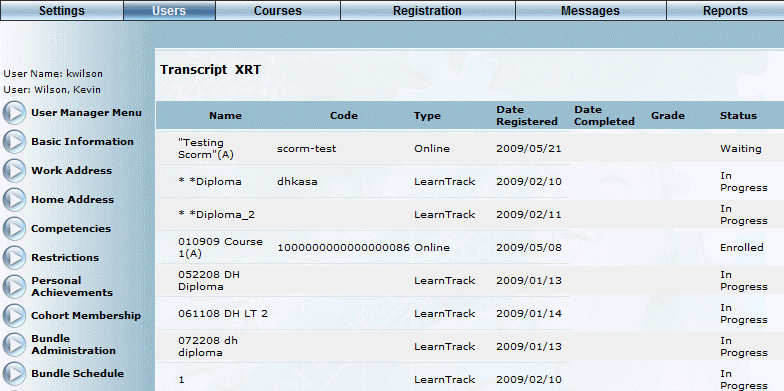Click the arrow icon beside Home Address
The width and height of the screenshot is (784, 391).
tap(14, 200)
